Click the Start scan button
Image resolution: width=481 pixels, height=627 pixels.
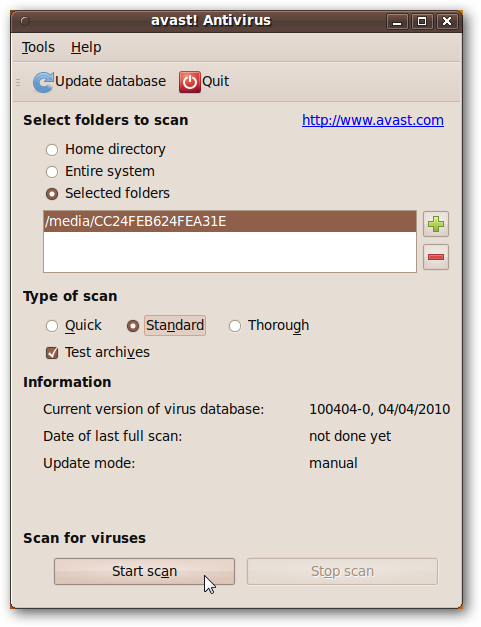point(144,571)
